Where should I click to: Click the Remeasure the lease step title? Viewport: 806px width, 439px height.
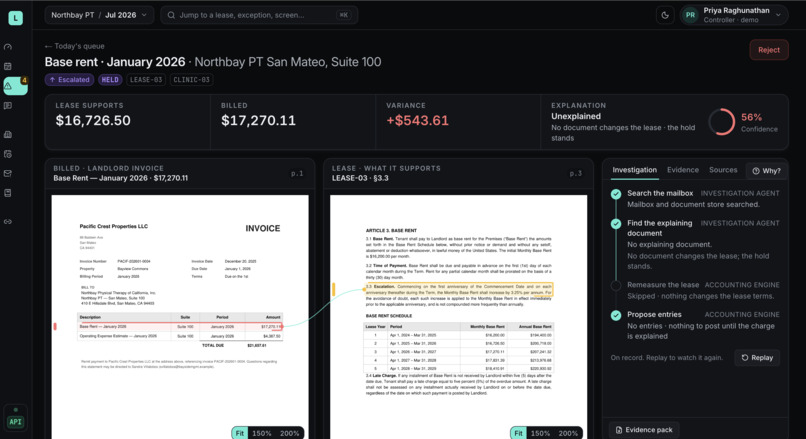(663, 285)
